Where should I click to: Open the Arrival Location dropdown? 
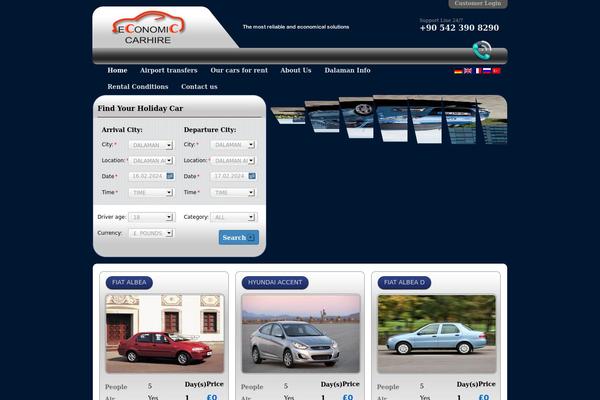152,161
